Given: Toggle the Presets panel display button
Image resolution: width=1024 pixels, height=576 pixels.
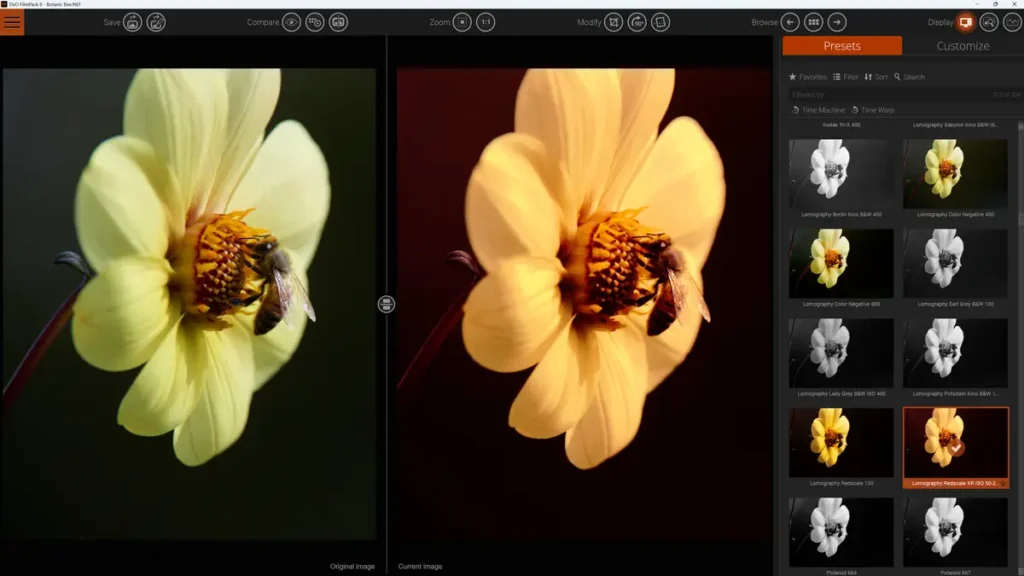Looking at the screenshot, I should pyautogui.click(x=963, y=20).
